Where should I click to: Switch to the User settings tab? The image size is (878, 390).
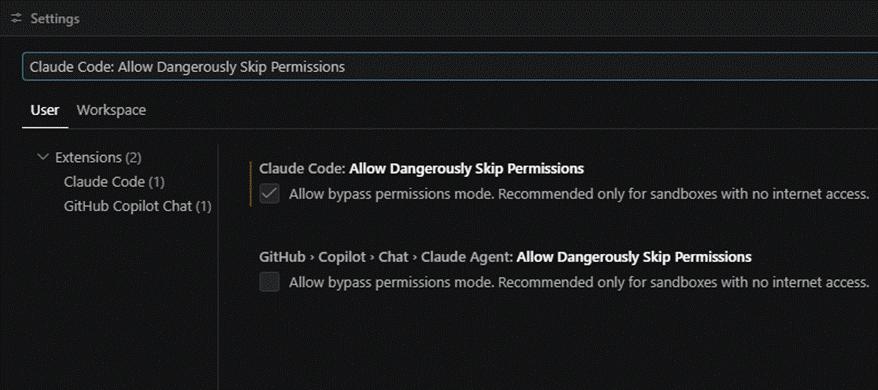[45, 110]
